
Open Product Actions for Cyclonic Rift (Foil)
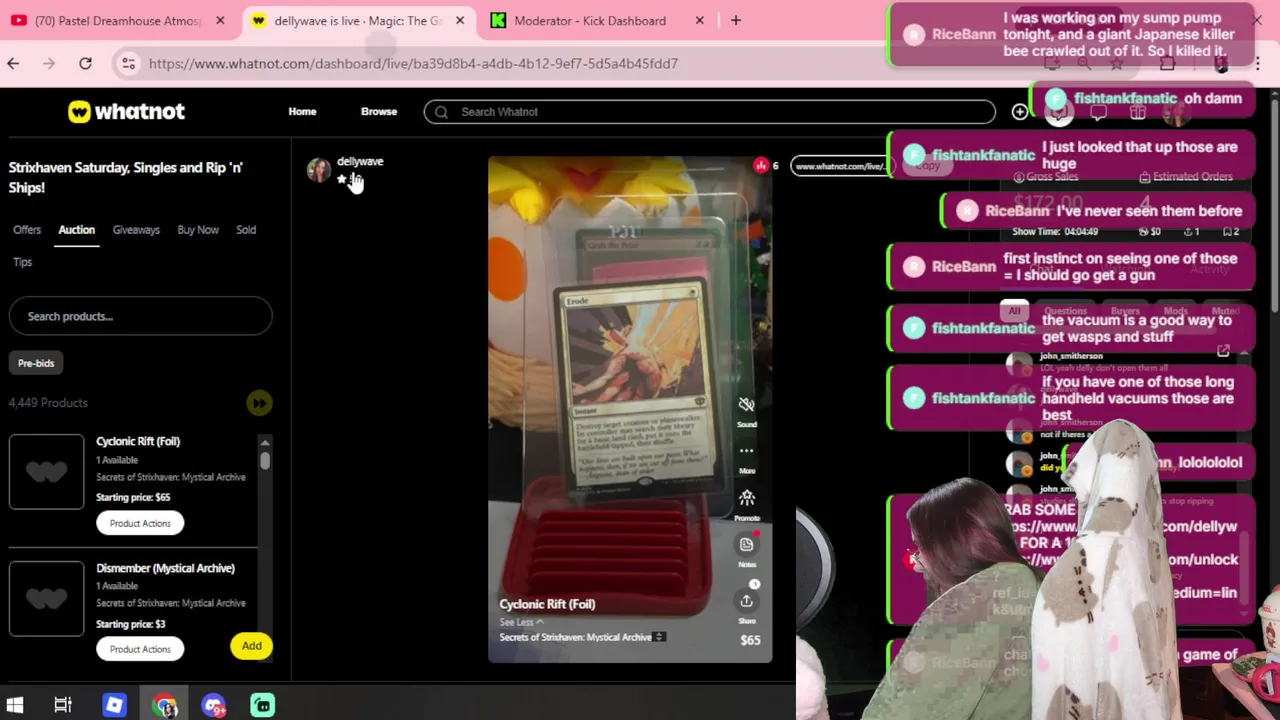point(140,523)
